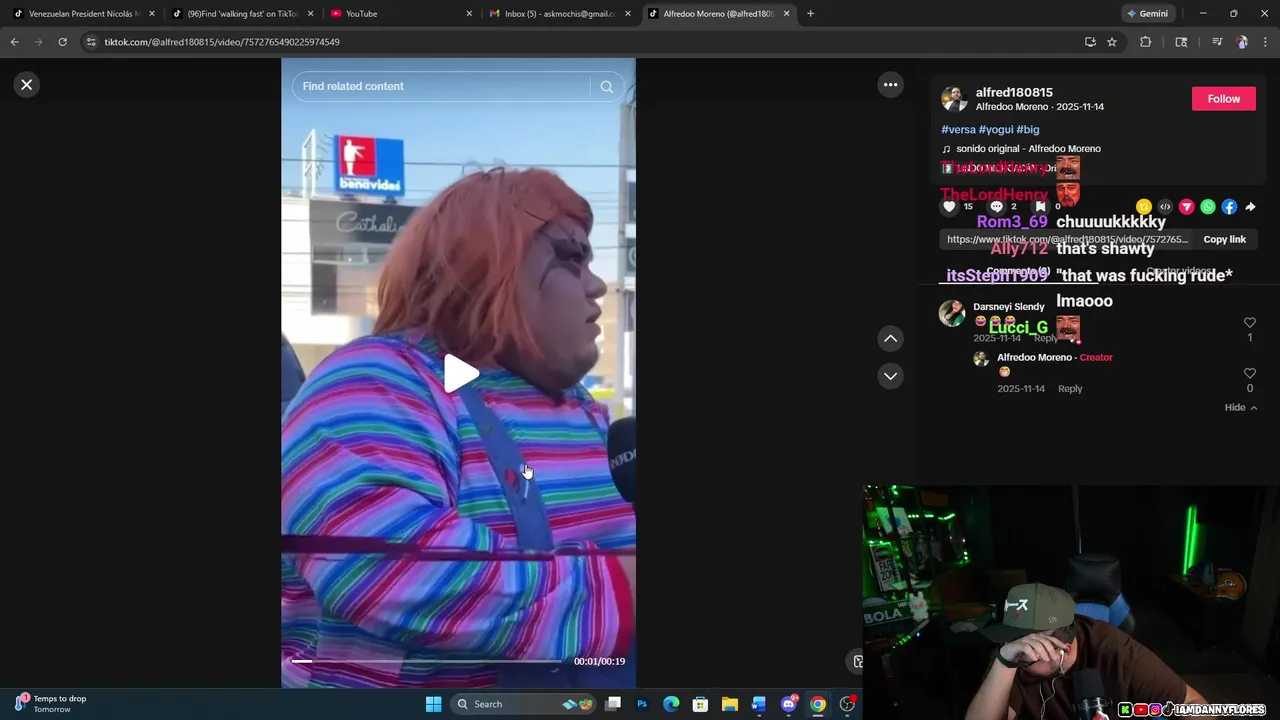This screenshot has height=720, width=1280.
Task: Like Darsneyi Slendy's comment
Action: tap(1249, 323)
